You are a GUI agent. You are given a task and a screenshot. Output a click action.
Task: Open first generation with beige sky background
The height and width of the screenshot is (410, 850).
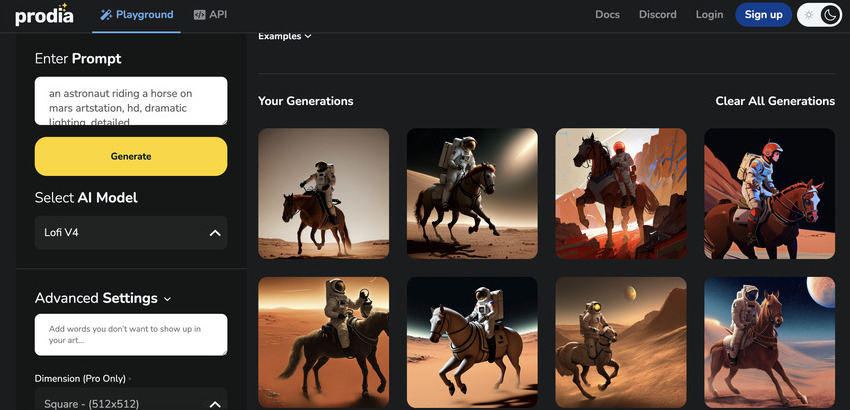324,194
